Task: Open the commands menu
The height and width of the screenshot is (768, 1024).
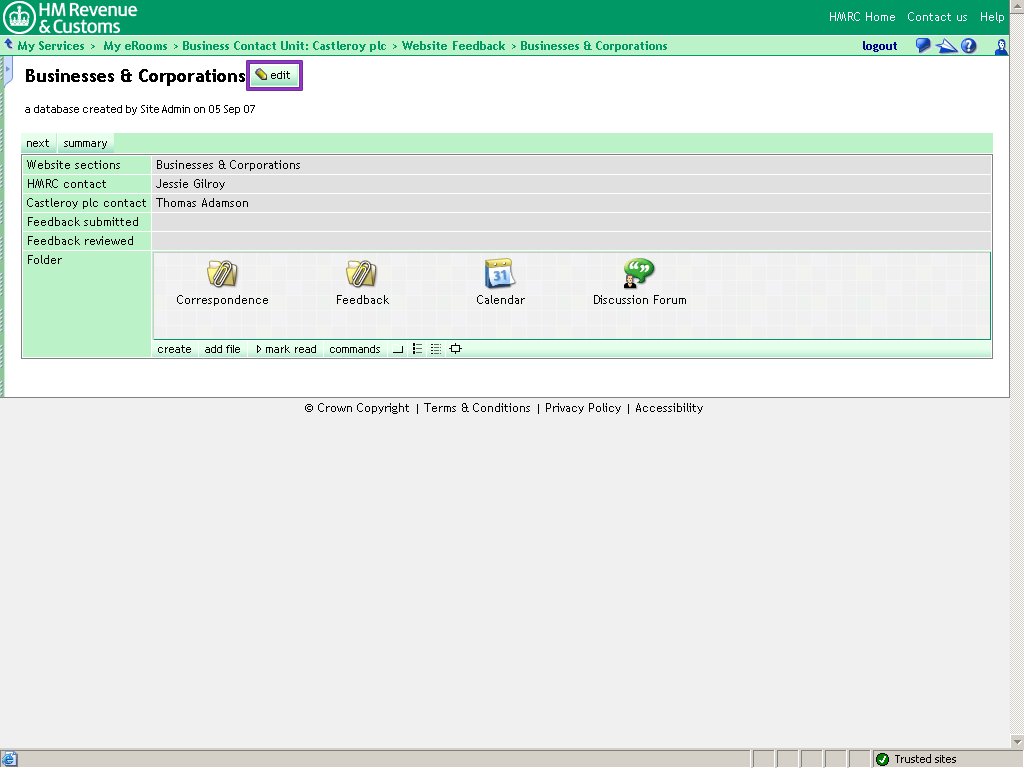Action: click(x=354, y=349)
